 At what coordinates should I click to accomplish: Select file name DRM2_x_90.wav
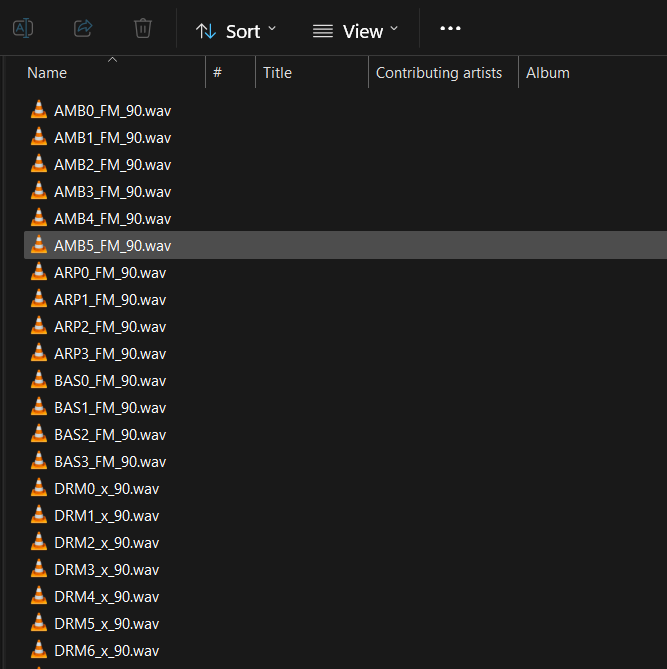[107, 543]
